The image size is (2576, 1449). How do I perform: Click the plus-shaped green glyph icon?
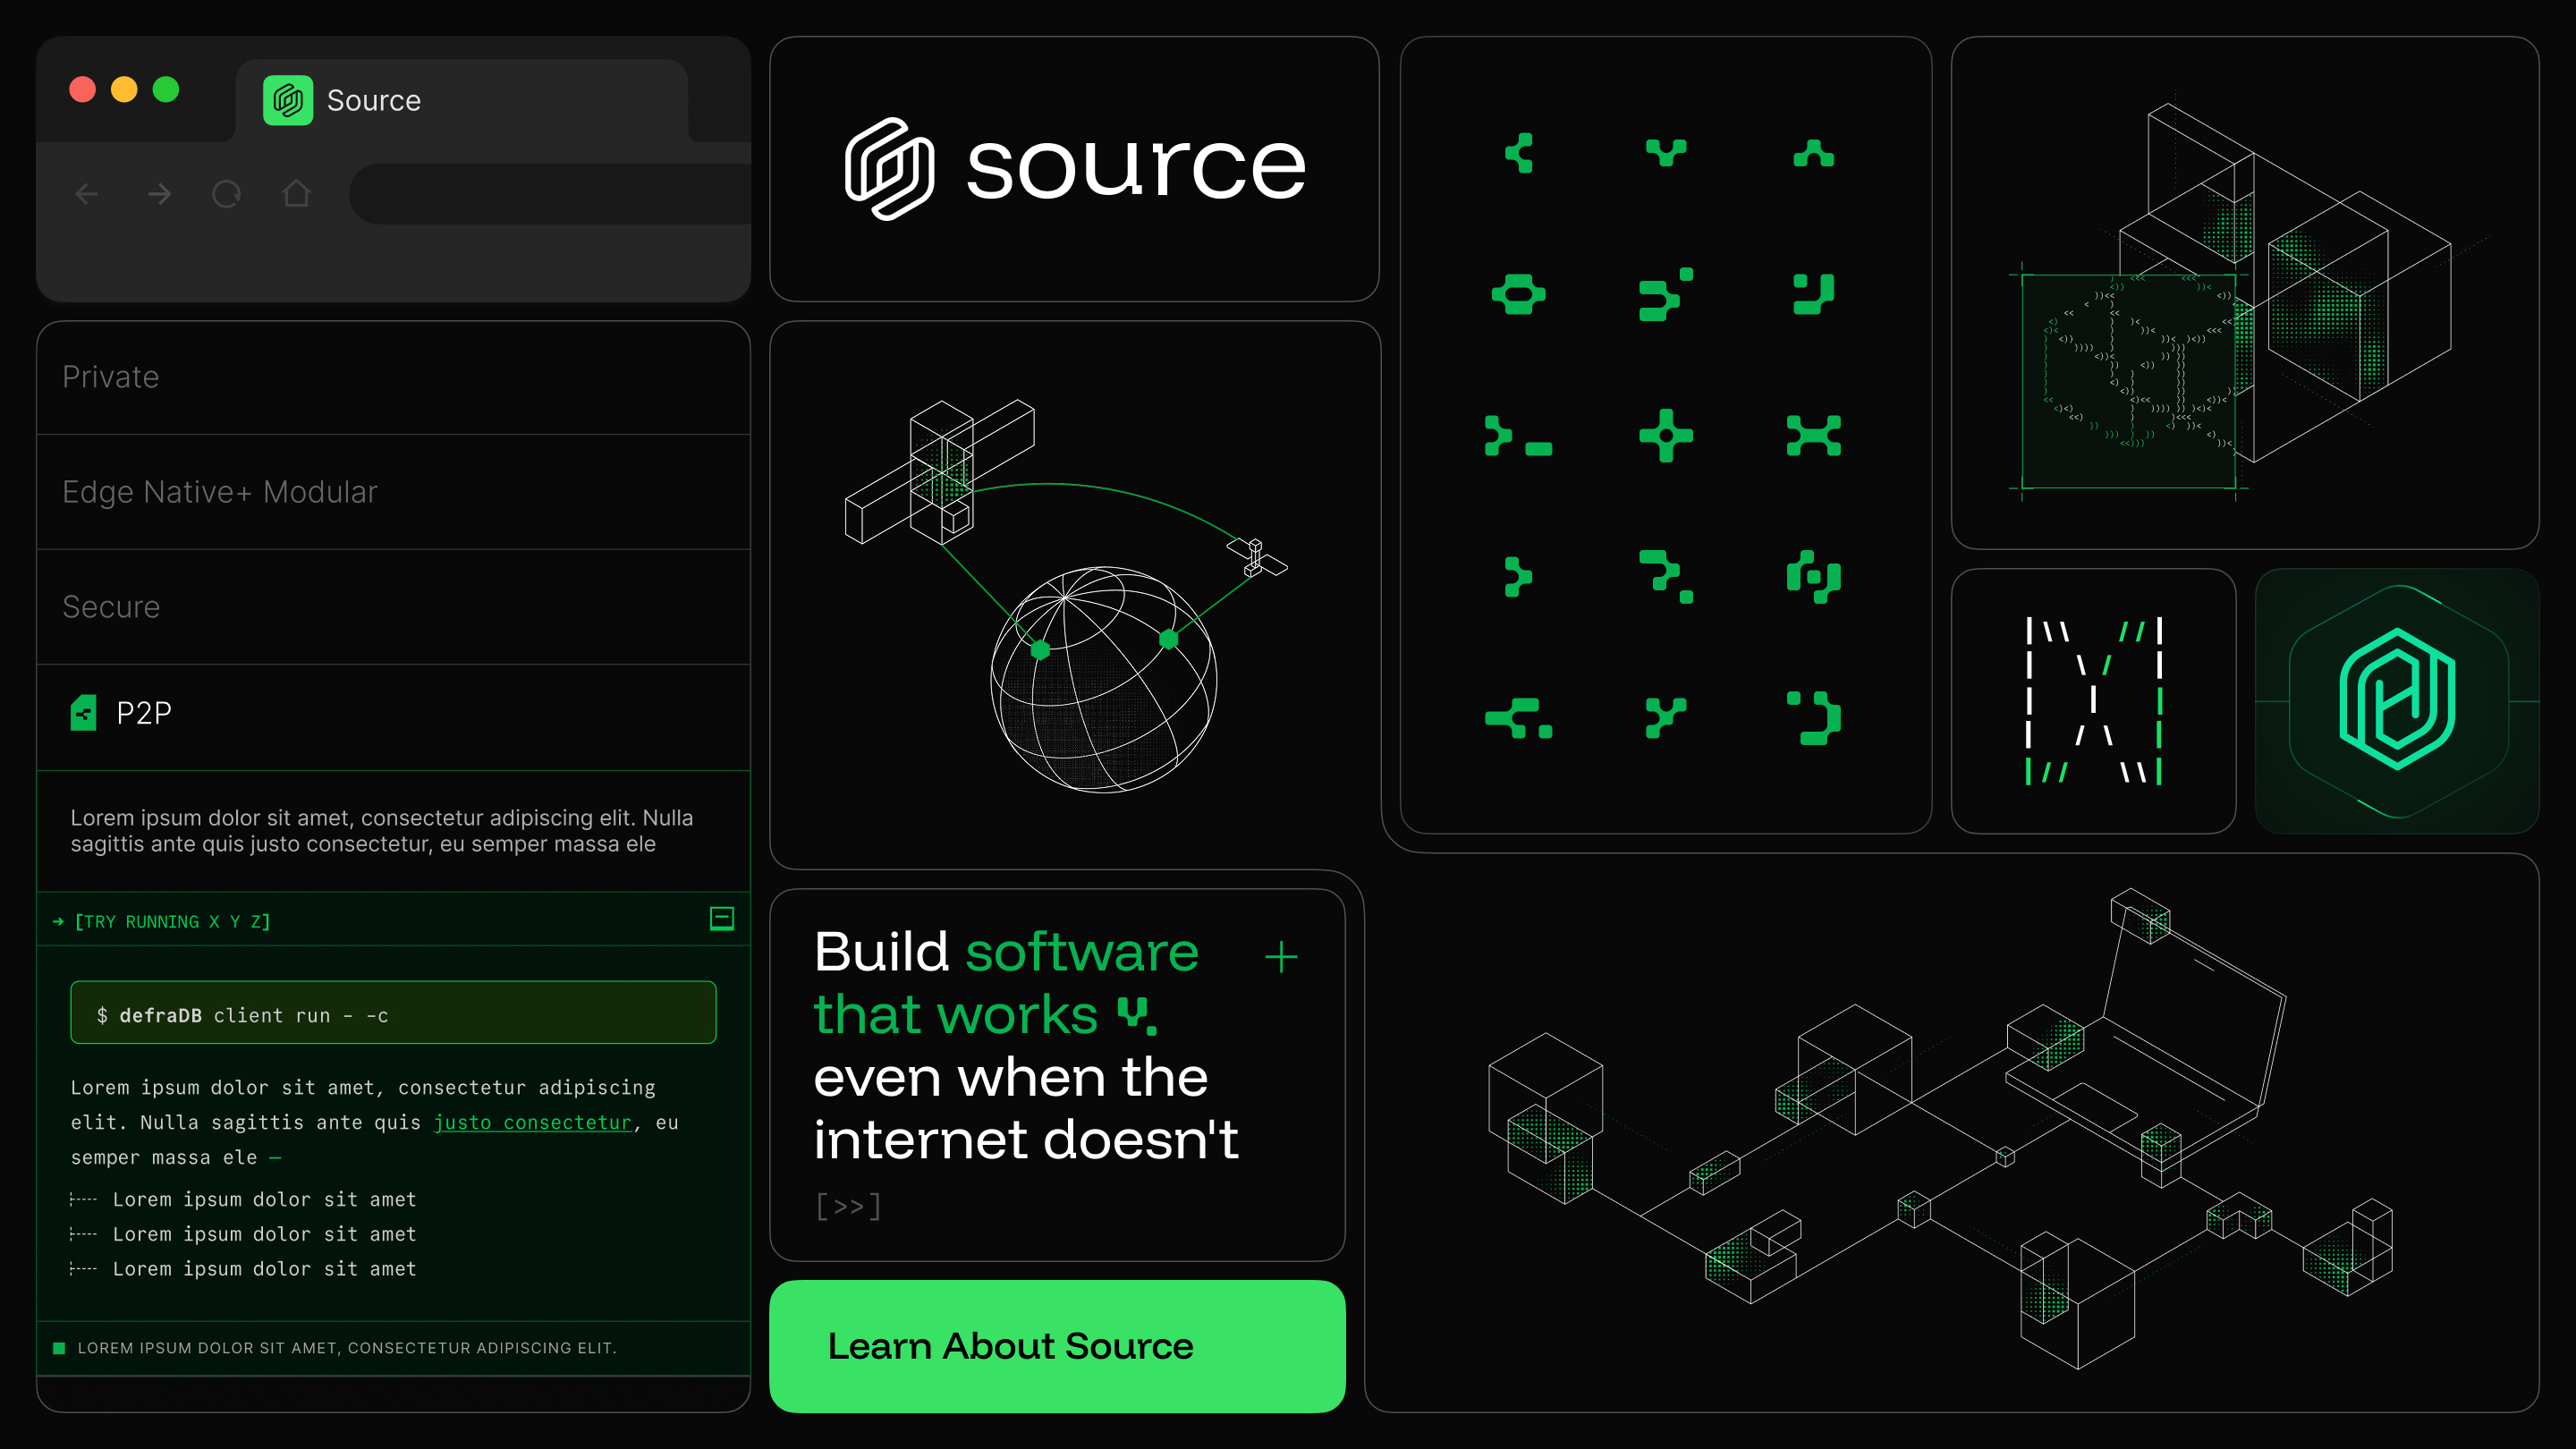(1666, 436)
